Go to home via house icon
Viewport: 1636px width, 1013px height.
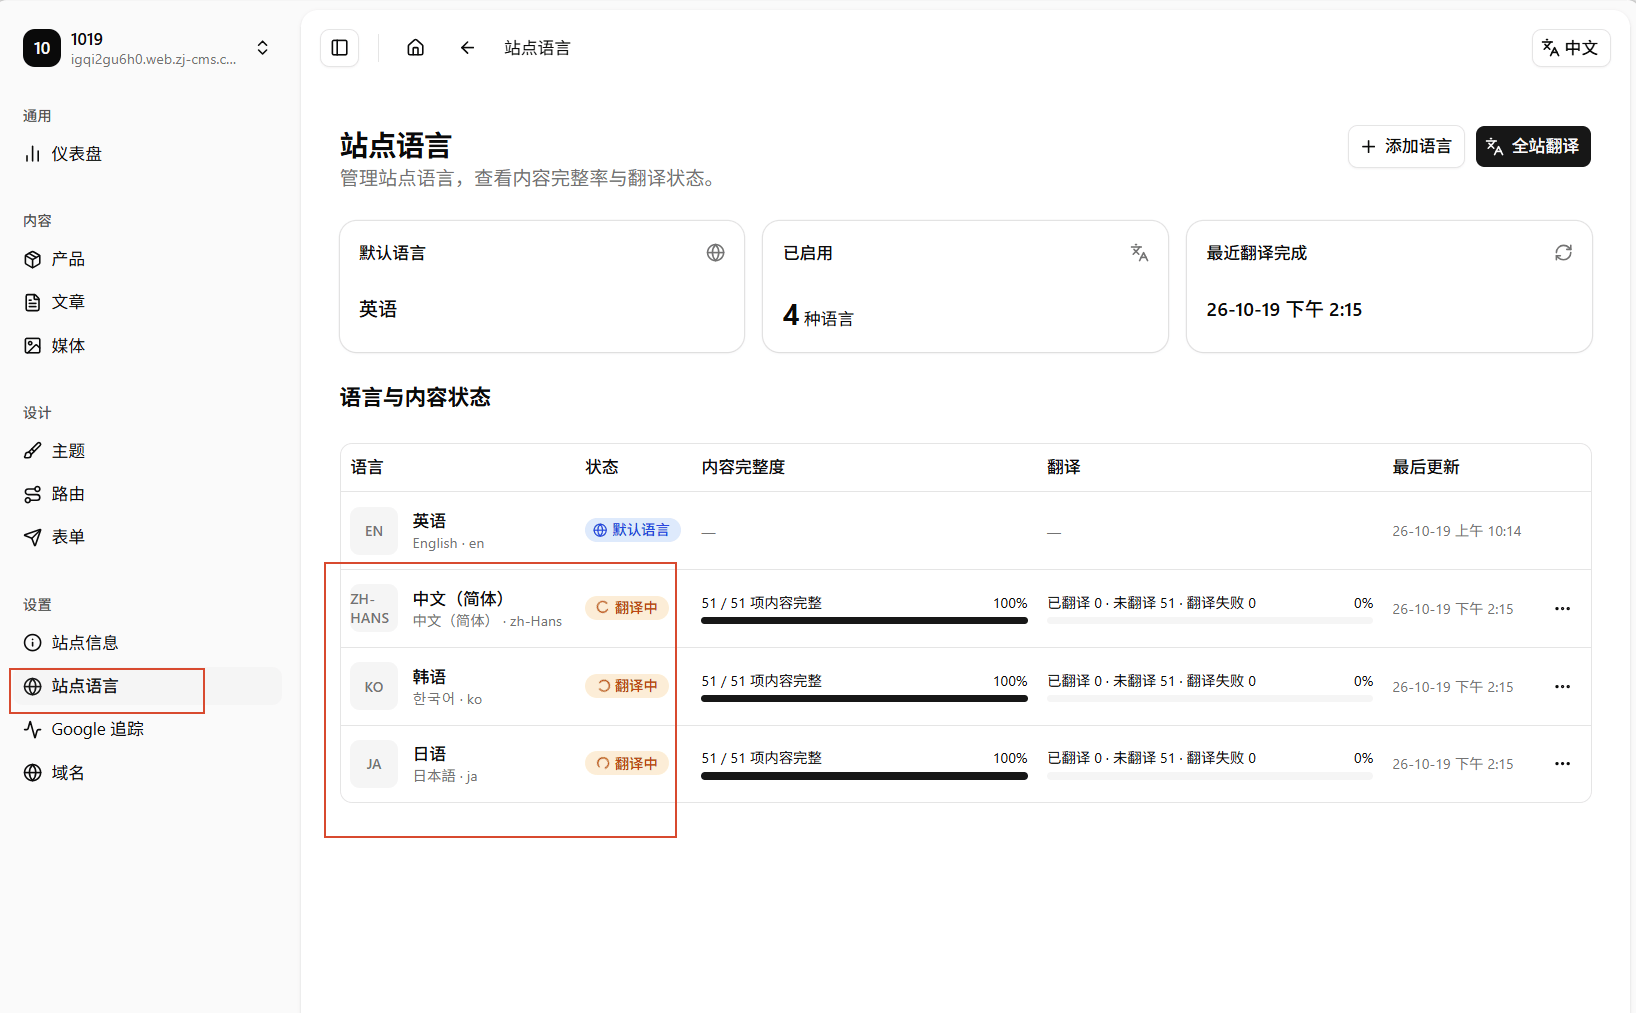(x=416, y=48)
